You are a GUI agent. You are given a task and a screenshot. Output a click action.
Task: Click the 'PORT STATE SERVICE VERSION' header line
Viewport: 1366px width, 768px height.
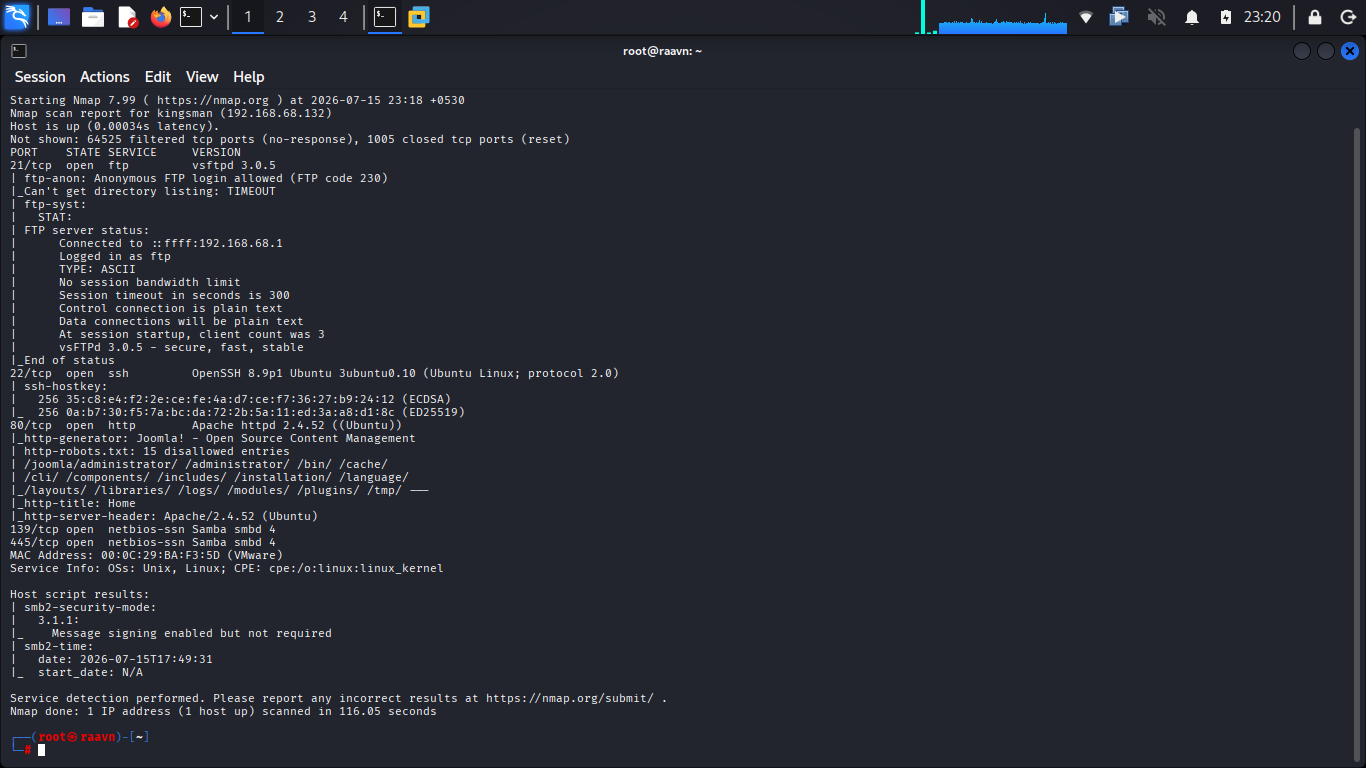point(126,152)
